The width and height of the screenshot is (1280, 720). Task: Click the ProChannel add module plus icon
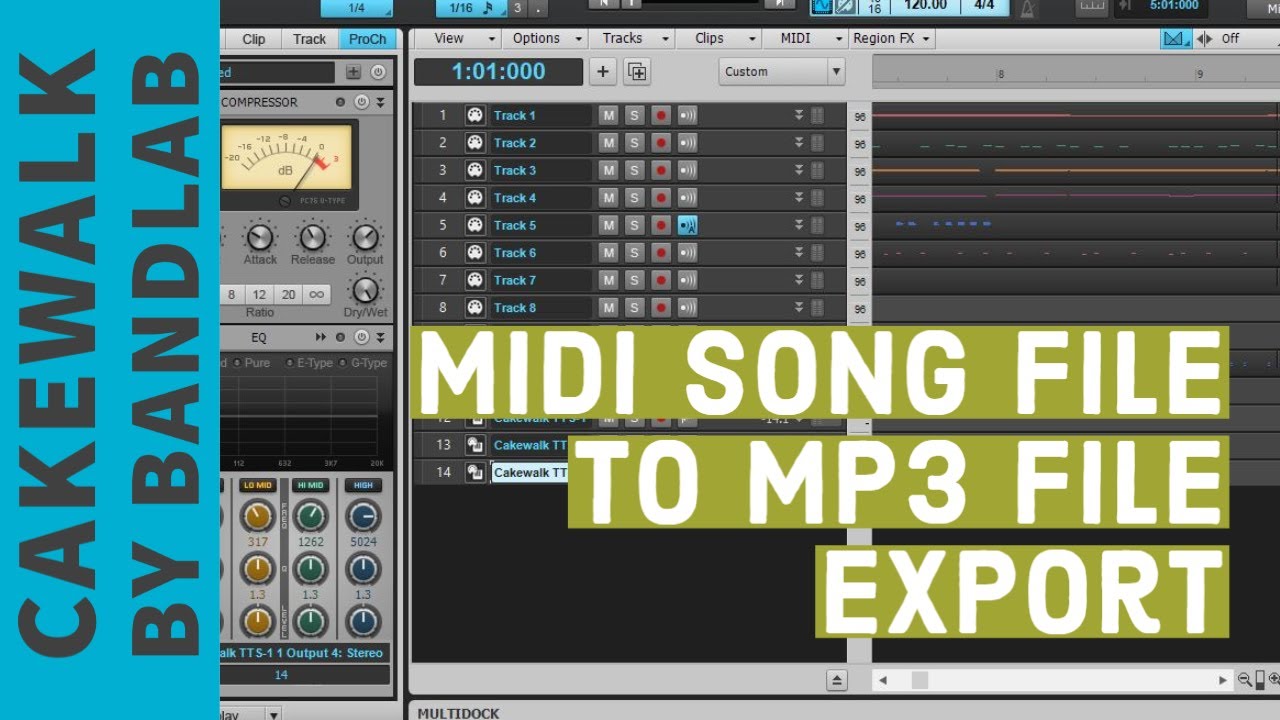(x=353, y=72)
